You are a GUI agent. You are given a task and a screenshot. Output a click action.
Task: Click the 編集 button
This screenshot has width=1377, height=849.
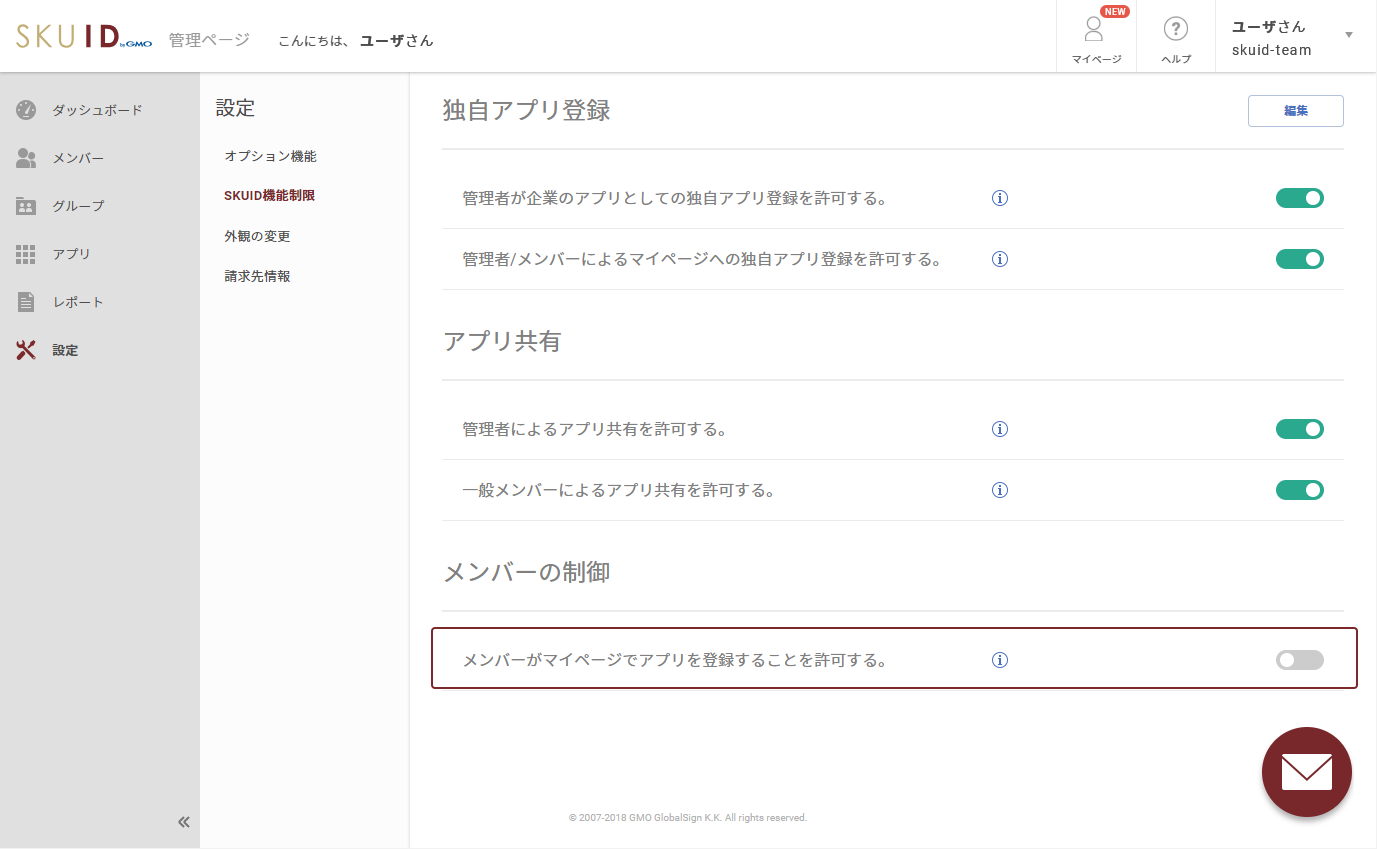1295,111
